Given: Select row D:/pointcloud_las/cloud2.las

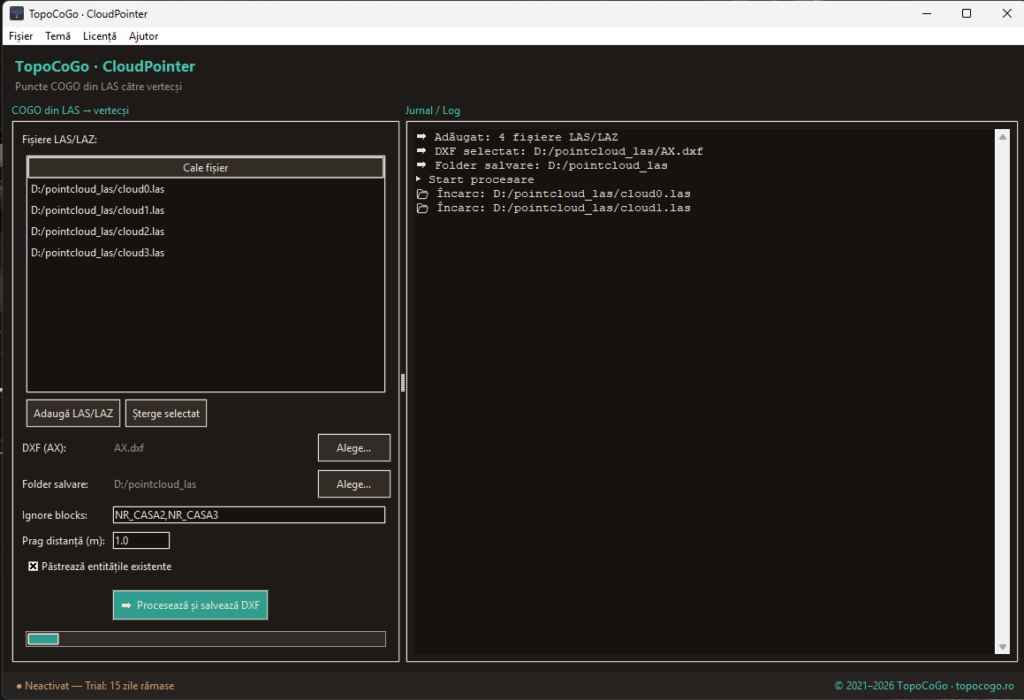Looking at the screenshot, I should pyautogui.click(x=206, y=232).
